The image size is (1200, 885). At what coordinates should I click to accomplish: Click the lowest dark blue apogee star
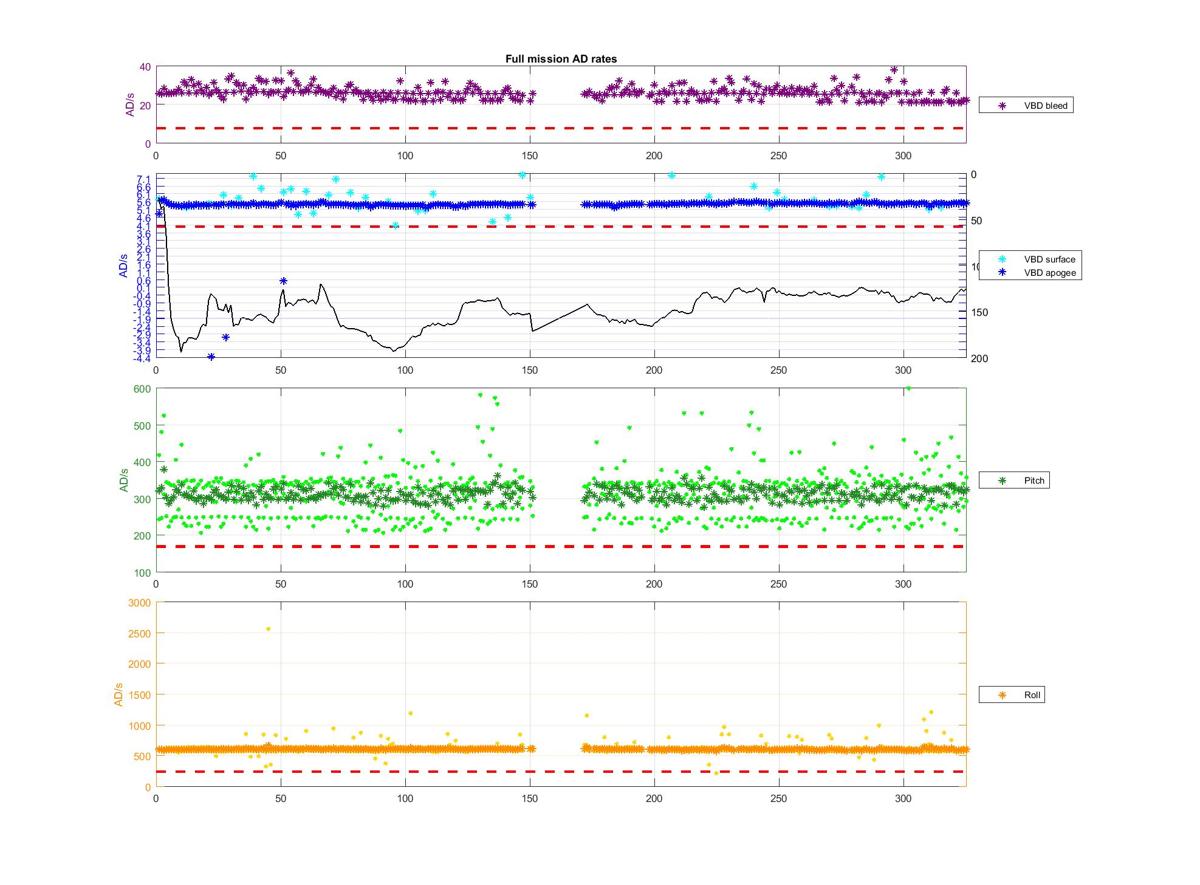tap(211, 357)
